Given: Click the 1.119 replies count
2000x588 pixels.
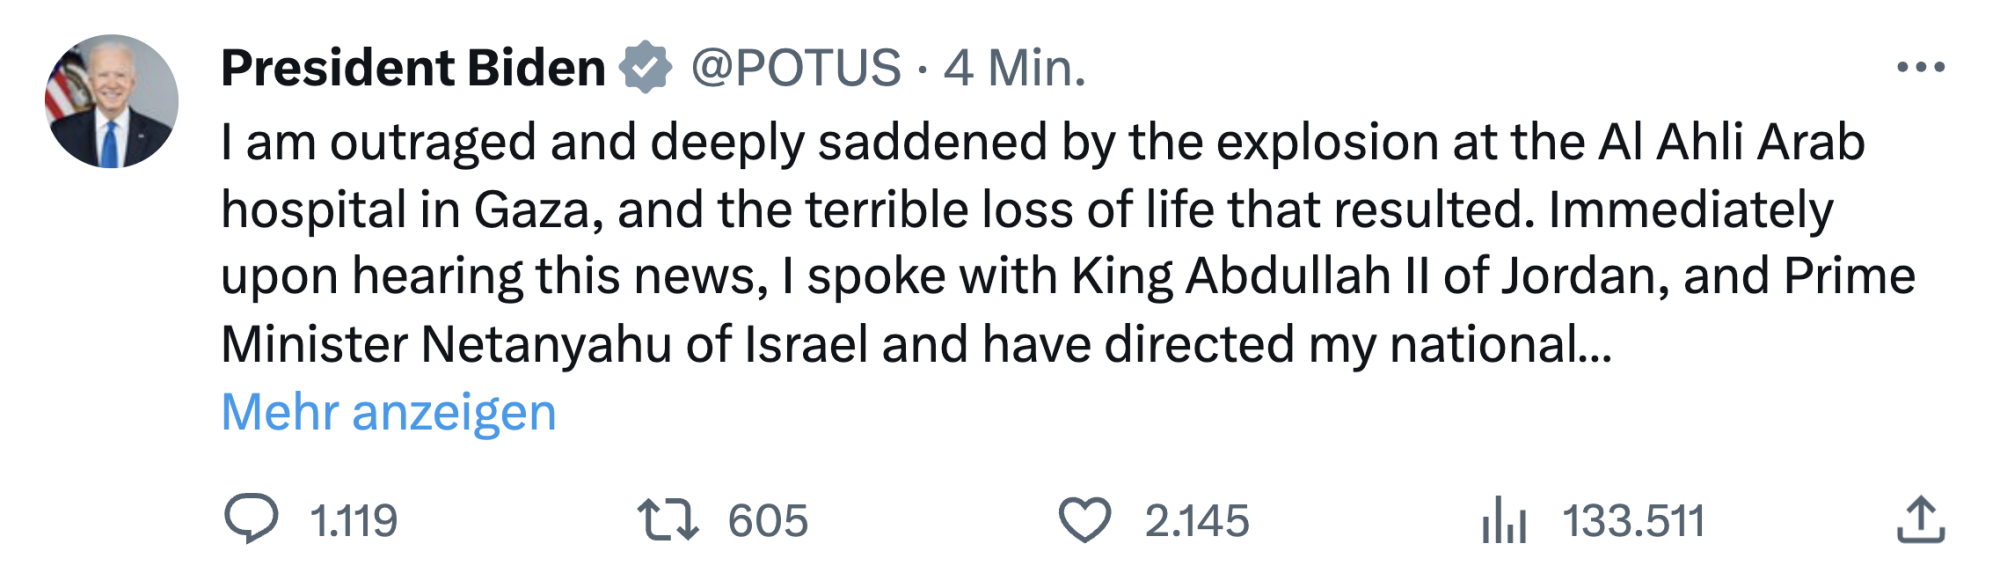Looking at the screenshot, I should 354,521.
